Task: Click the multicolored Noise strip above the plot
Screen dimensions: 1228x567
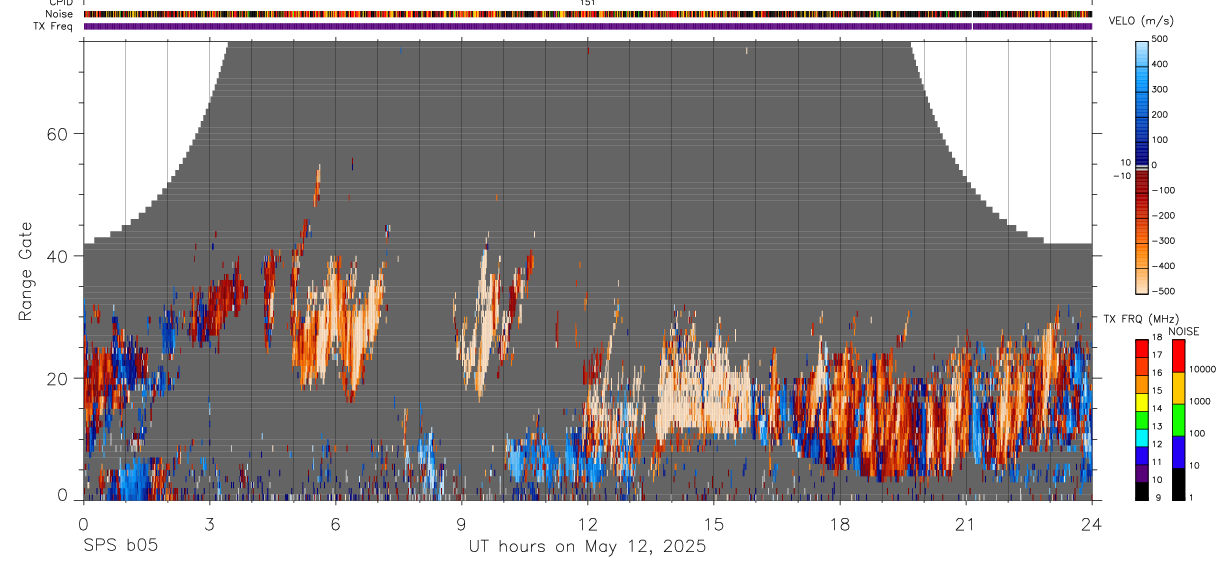Action: click(x=587, y=14)
